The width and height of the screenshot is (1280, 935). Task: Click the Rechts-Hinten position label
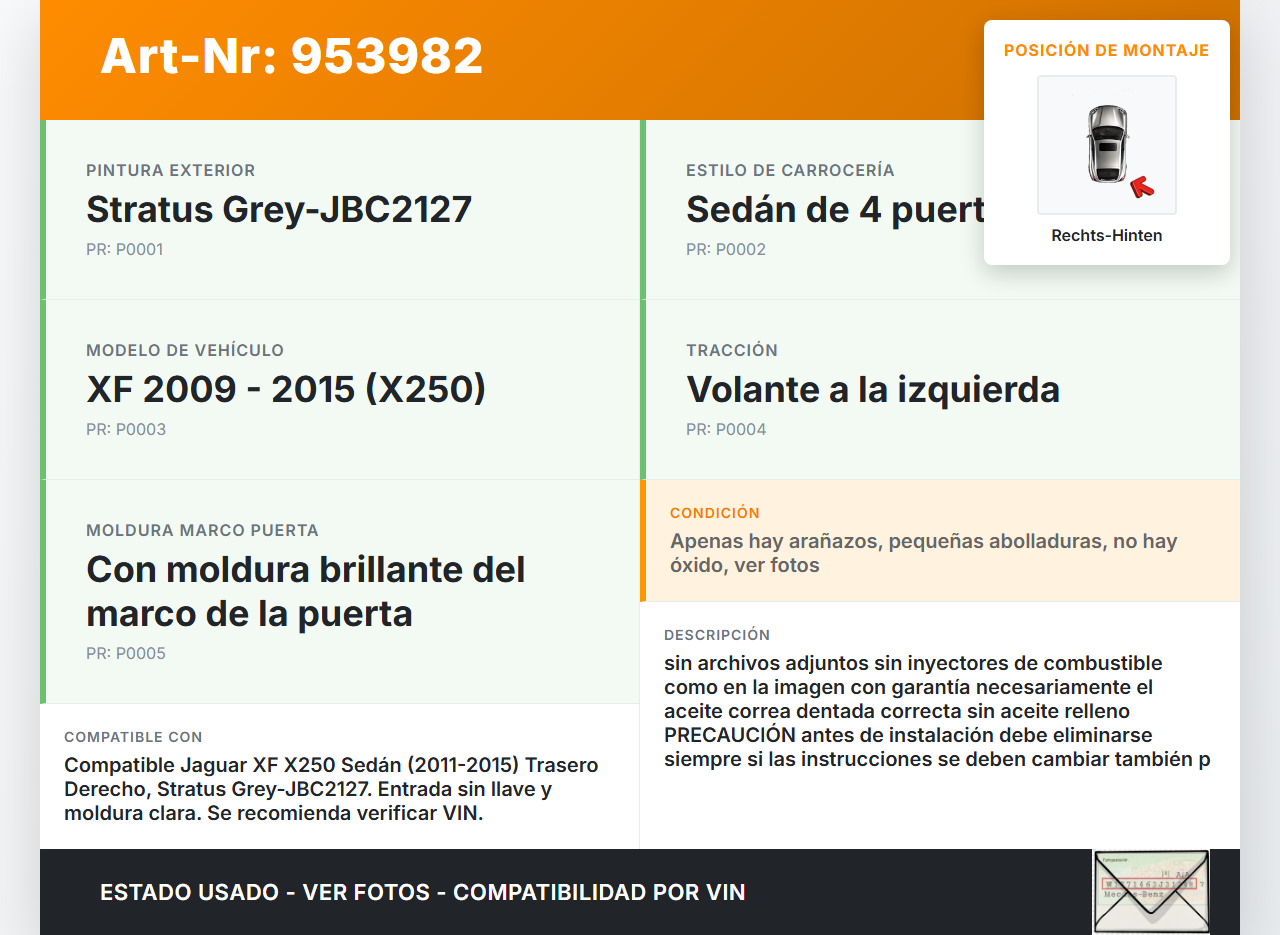1106,236
